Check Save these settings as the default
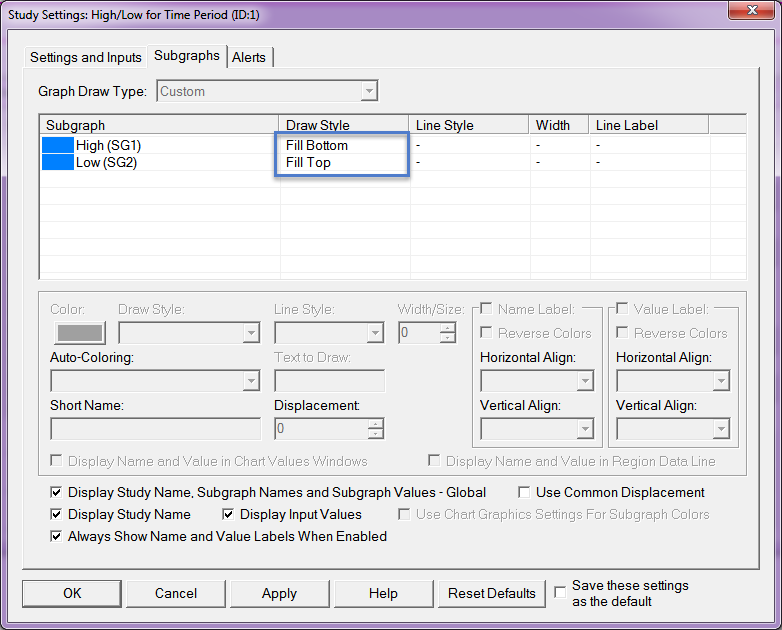Image resolution: width=782 pixels, height=630 pixels. coord(561,592)
